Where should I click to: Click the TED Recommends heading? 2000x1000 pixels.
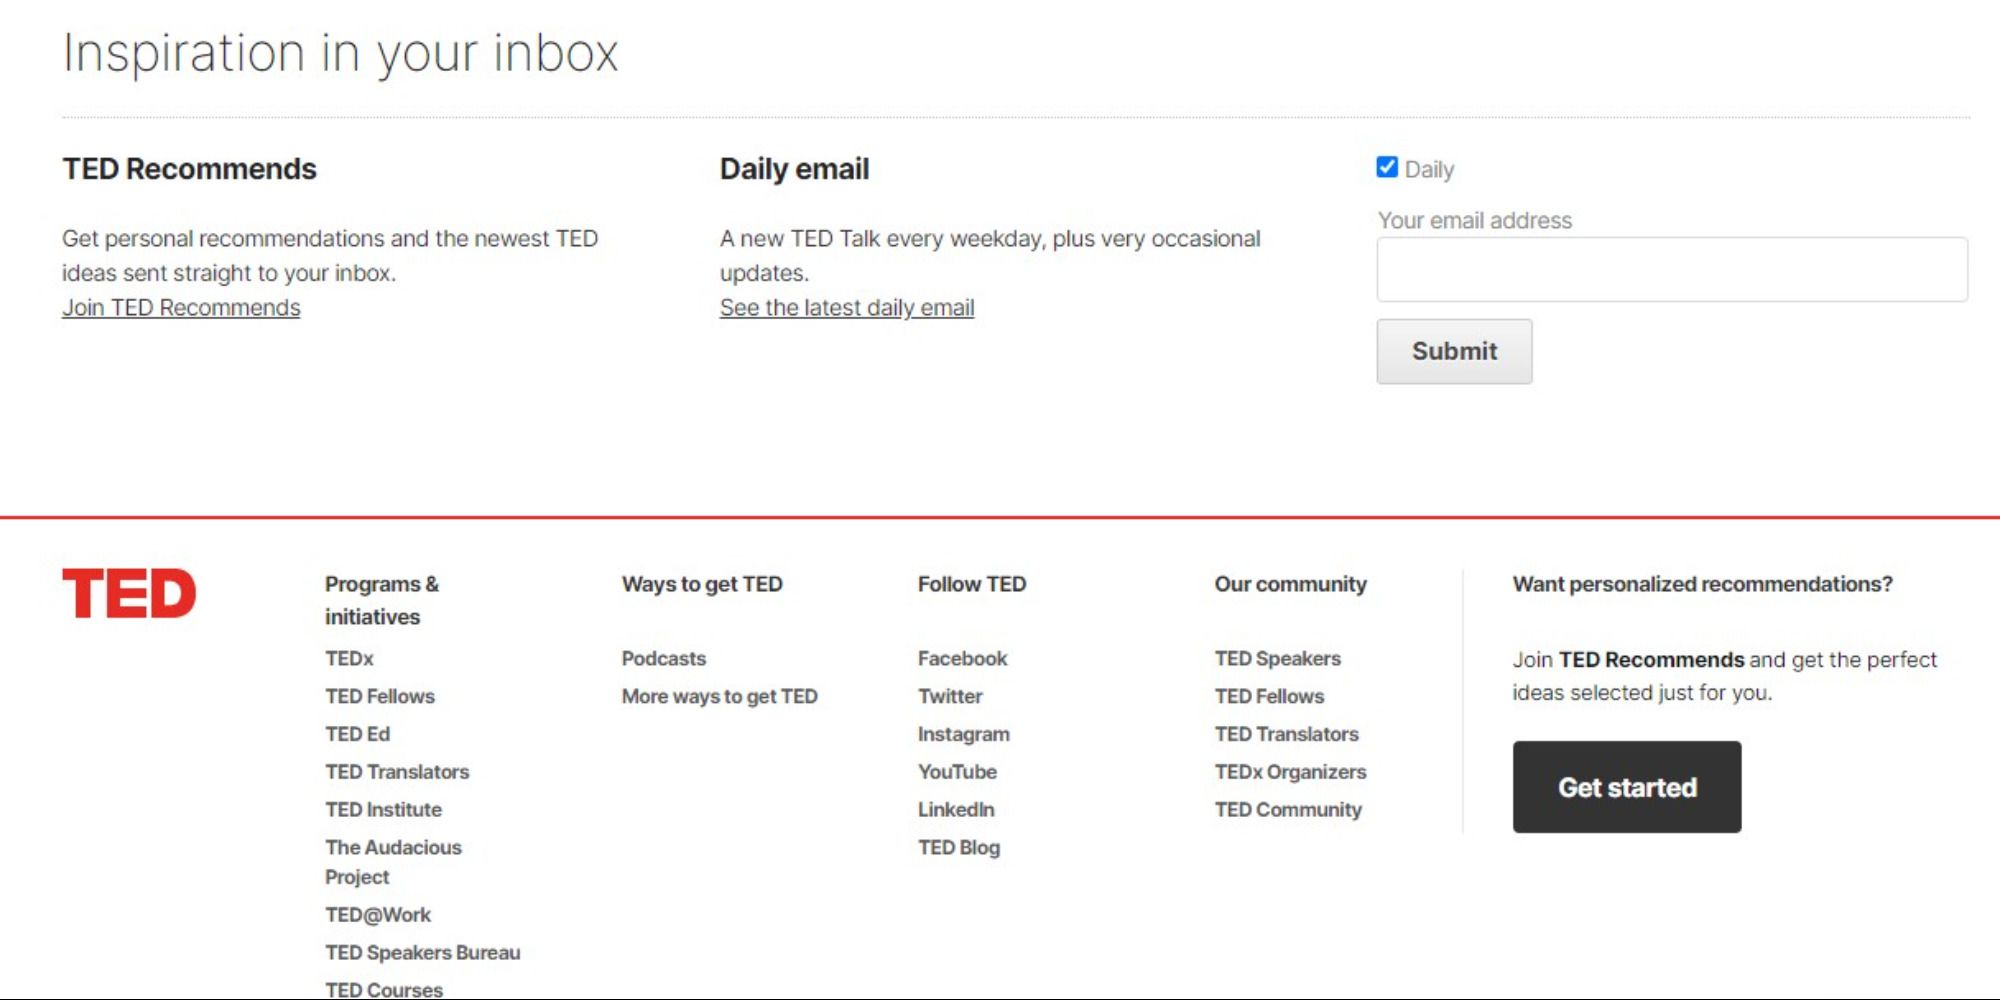click(x=189, y=169)
